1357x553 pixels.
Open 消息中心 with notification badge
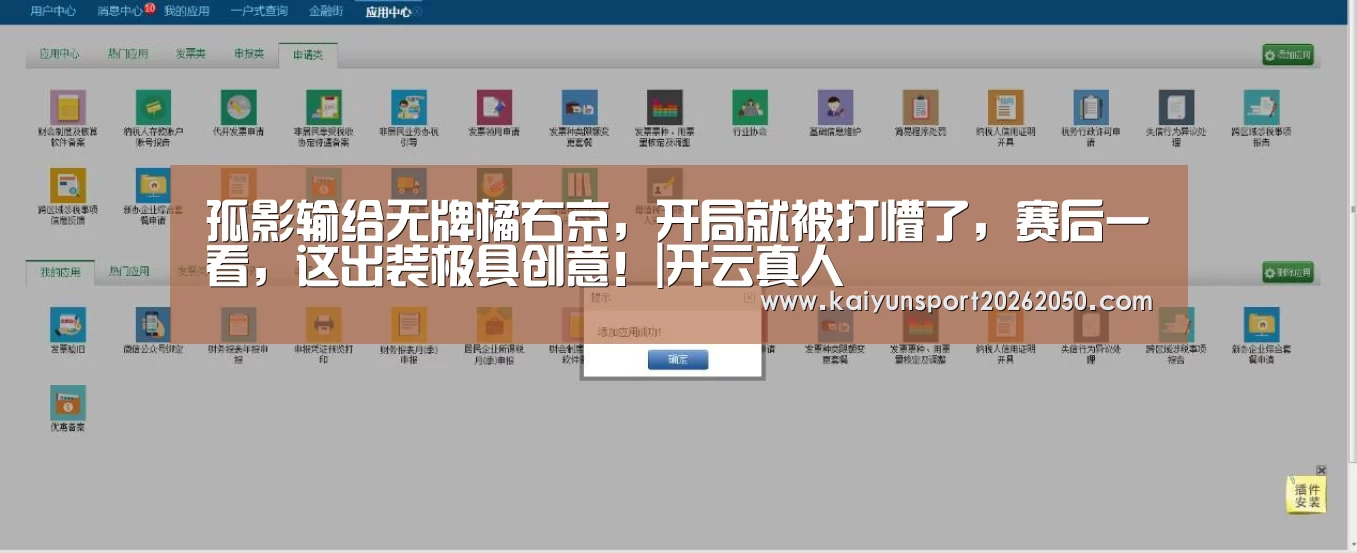[119, 11]
